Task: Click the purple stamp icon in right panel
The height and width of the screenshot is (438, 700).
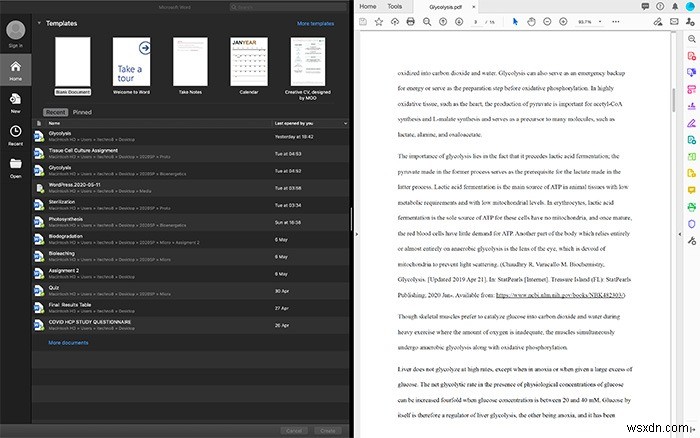Action: pyautogui.click(x=692, y=106)
